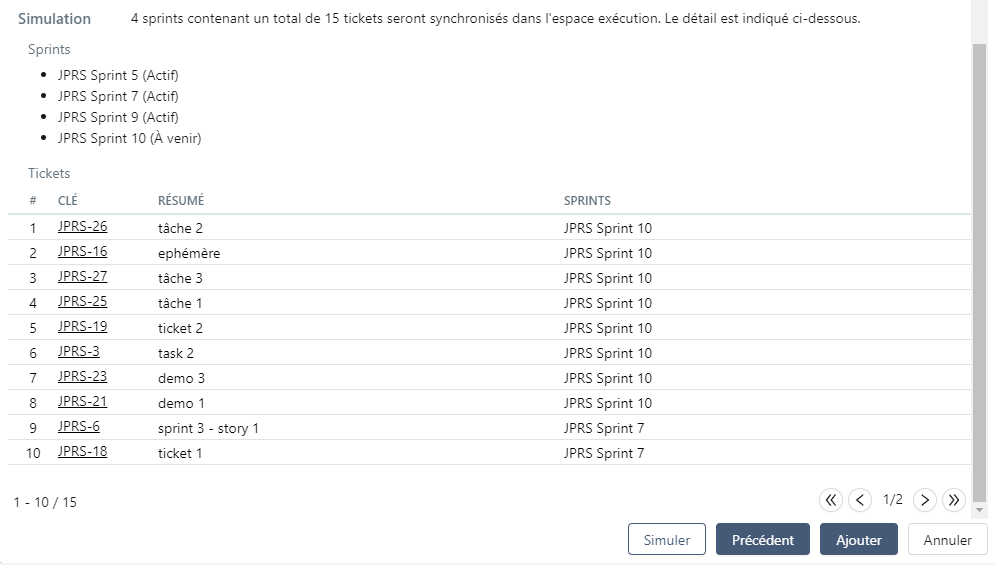Open ticket link JPRS-26
Viewport: 995px width, 565px height.
[x=82, y=227]
